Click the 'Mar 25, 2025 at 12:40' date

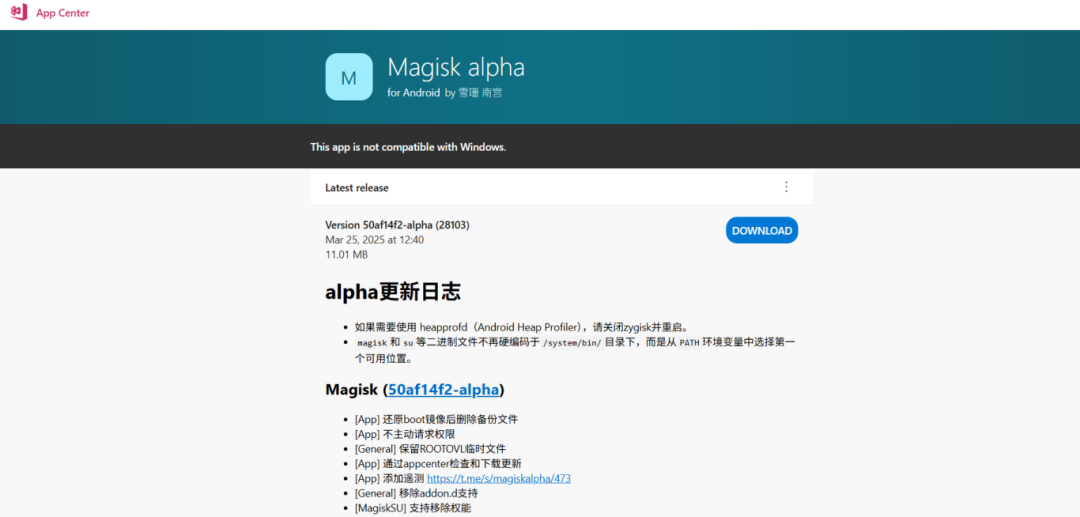pos(375,240)
